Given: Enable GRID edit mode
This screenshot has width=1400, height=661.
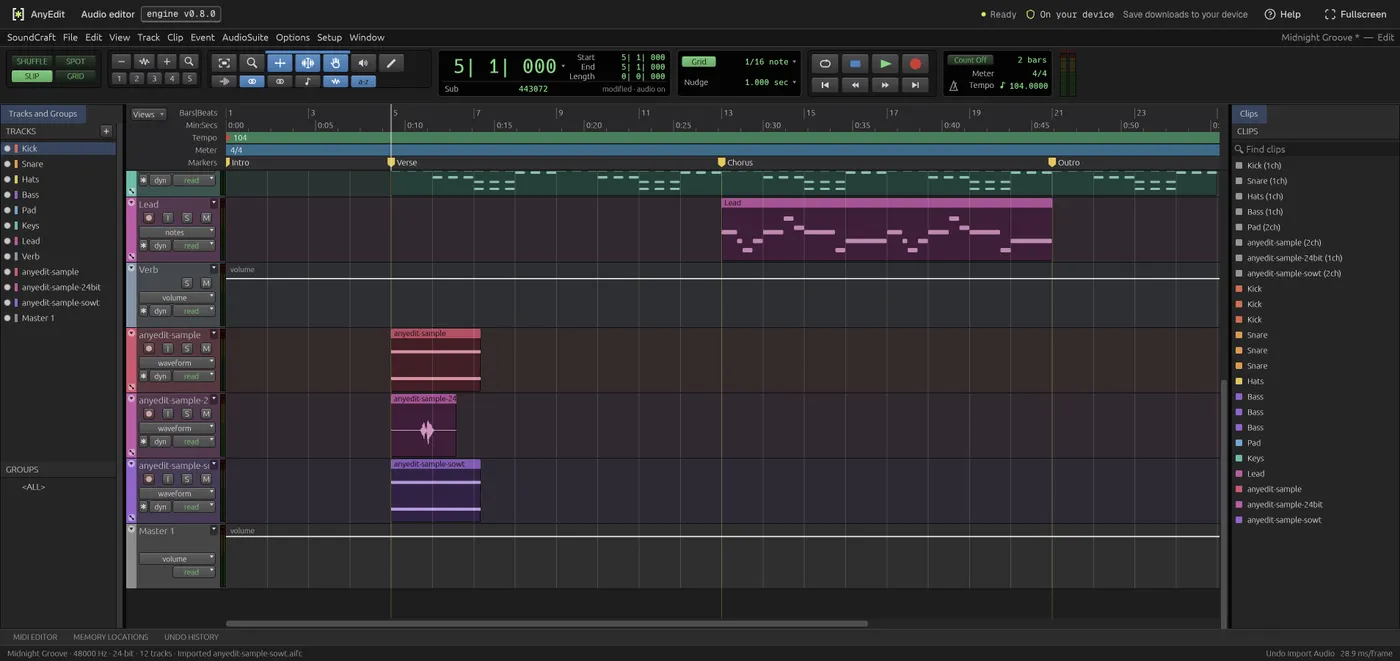Looking at the screenshot, I should pos(76,76).
